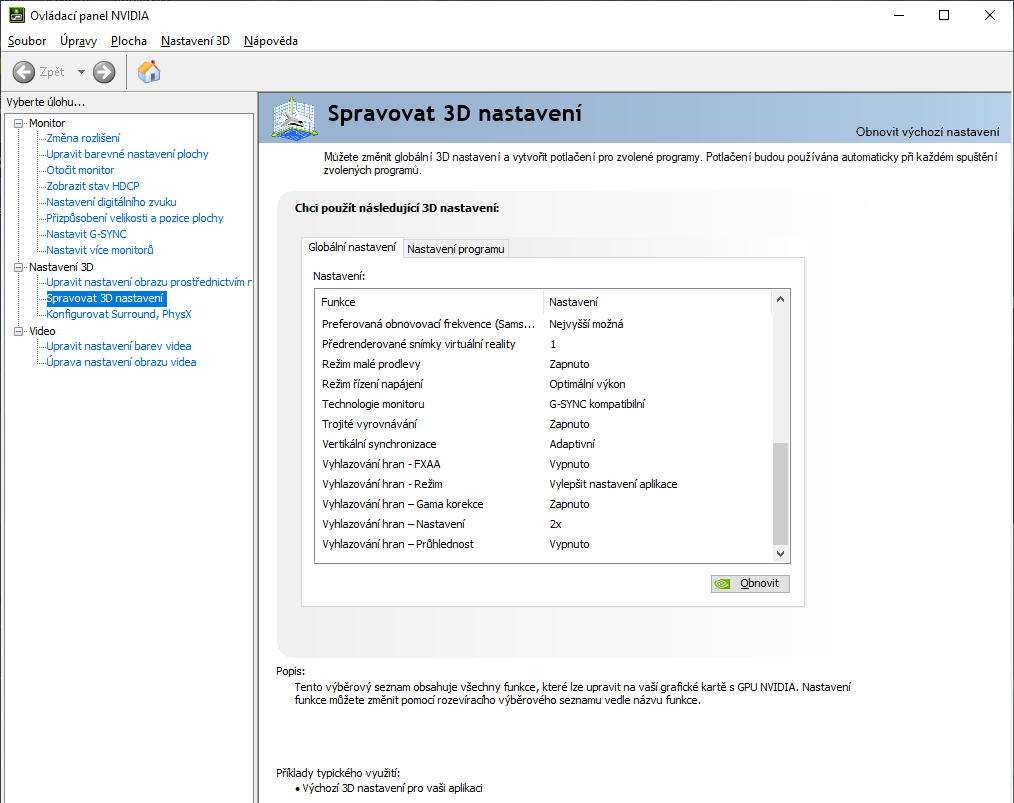Image resolution: width=1014 pixels, height=803 pixels.
Task: Open the Soubor menu
Action: point(27,41)
